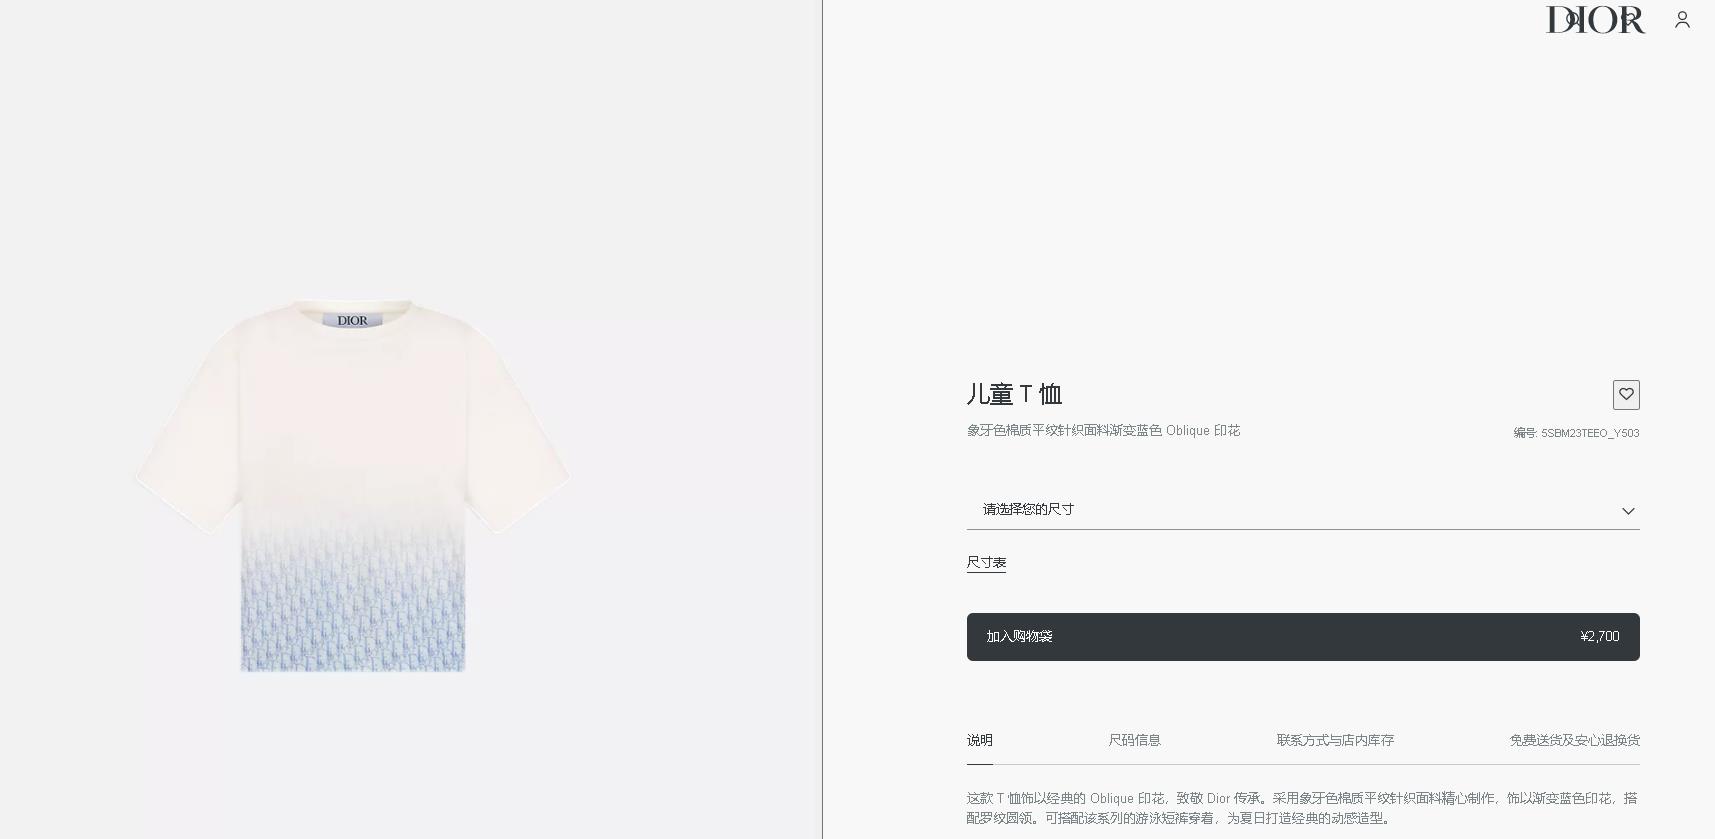
Task: Expand size dropdown chevron arrow
Action: (x=1628, y=511)
